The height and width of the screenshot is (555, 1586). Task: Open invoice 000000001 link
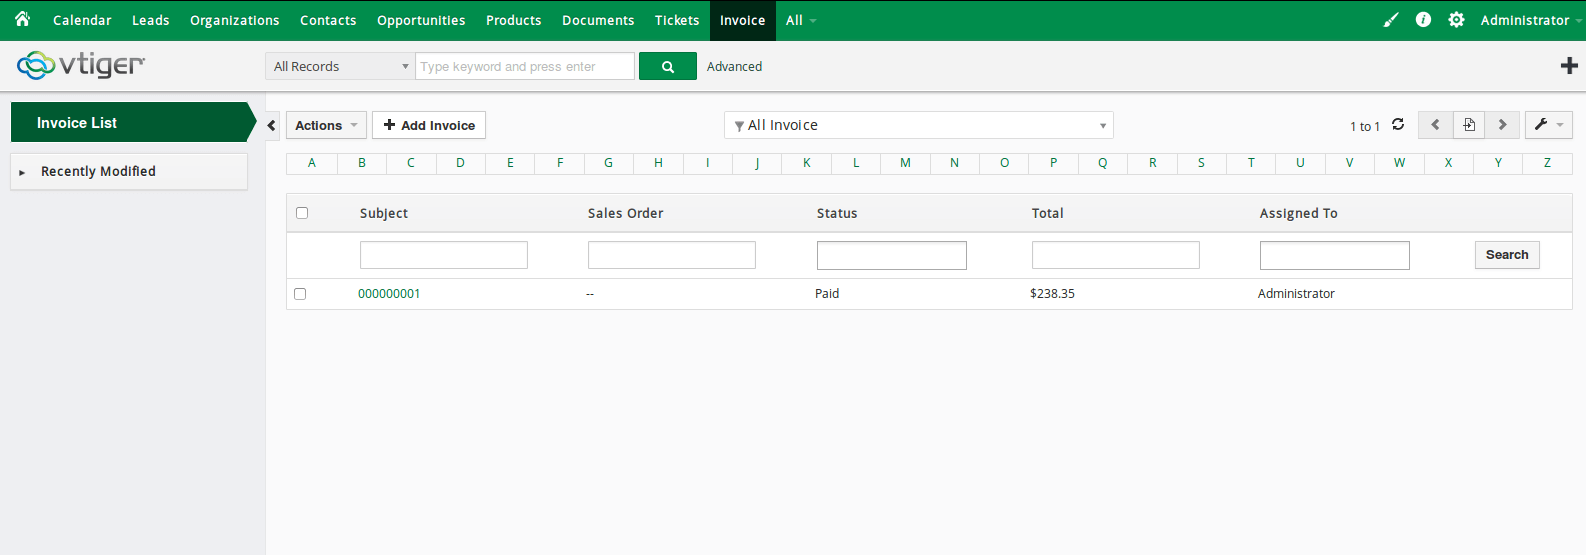pos(389,294)
